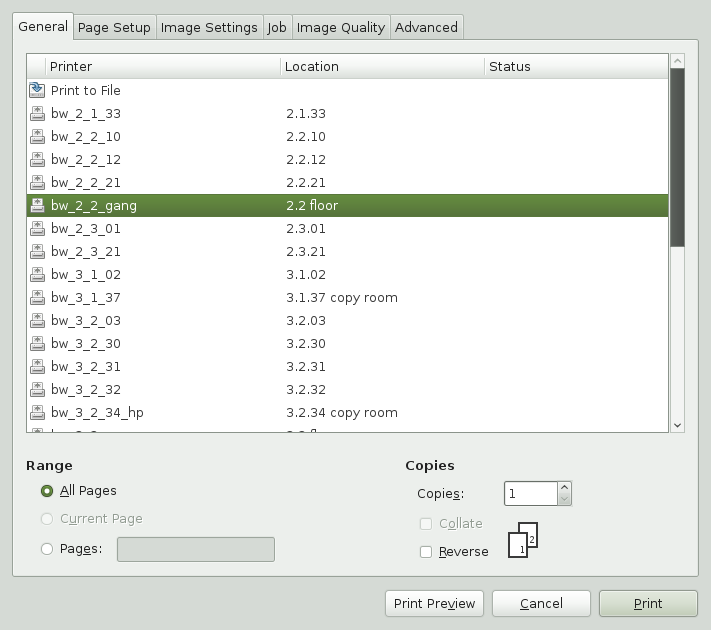Select printer bw_2_2_10

coord(347,137)
